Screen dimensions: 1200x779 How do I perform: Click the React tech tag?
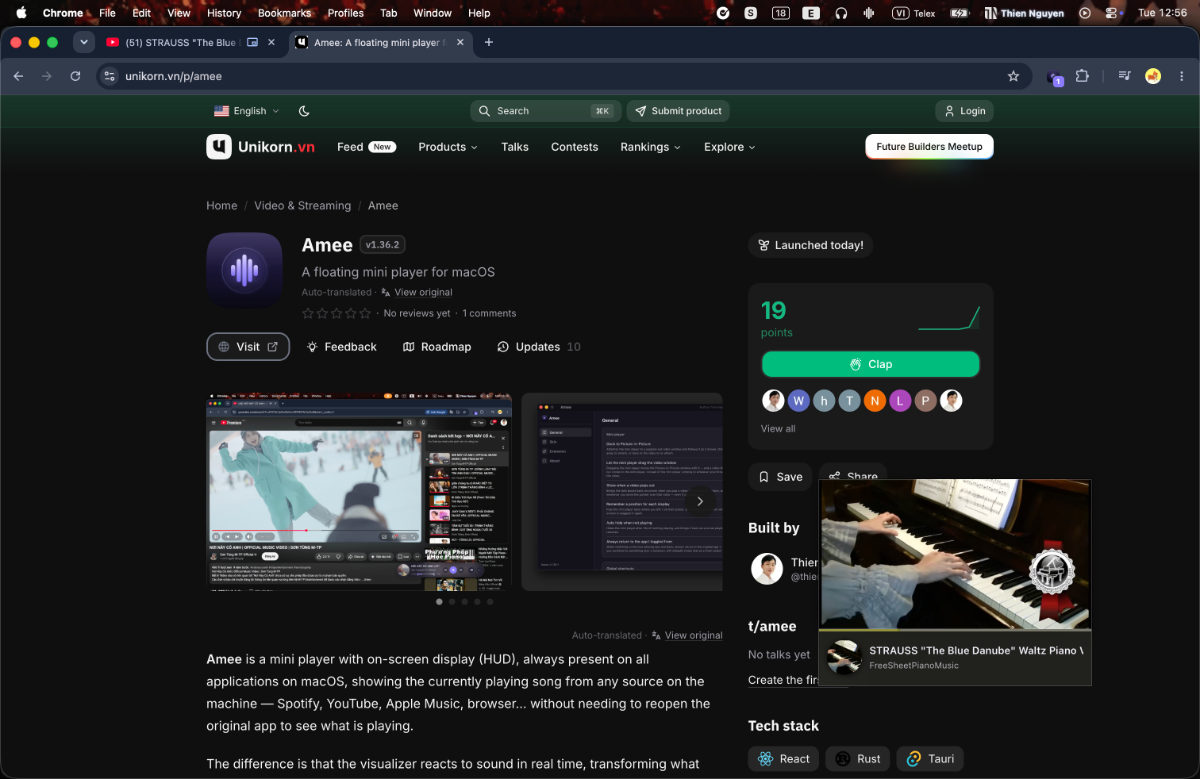pyautogui.click(x=784, y=759)
